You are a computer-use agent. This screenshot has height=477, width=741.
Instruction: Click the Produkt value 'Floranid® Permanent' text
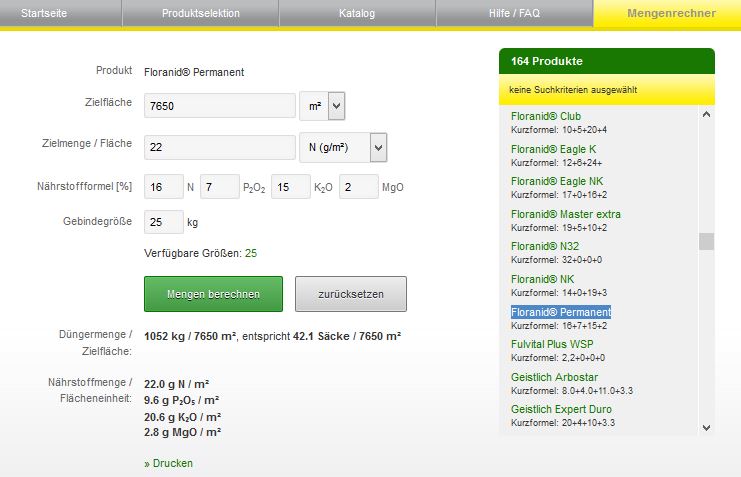[x=194, y=72]
